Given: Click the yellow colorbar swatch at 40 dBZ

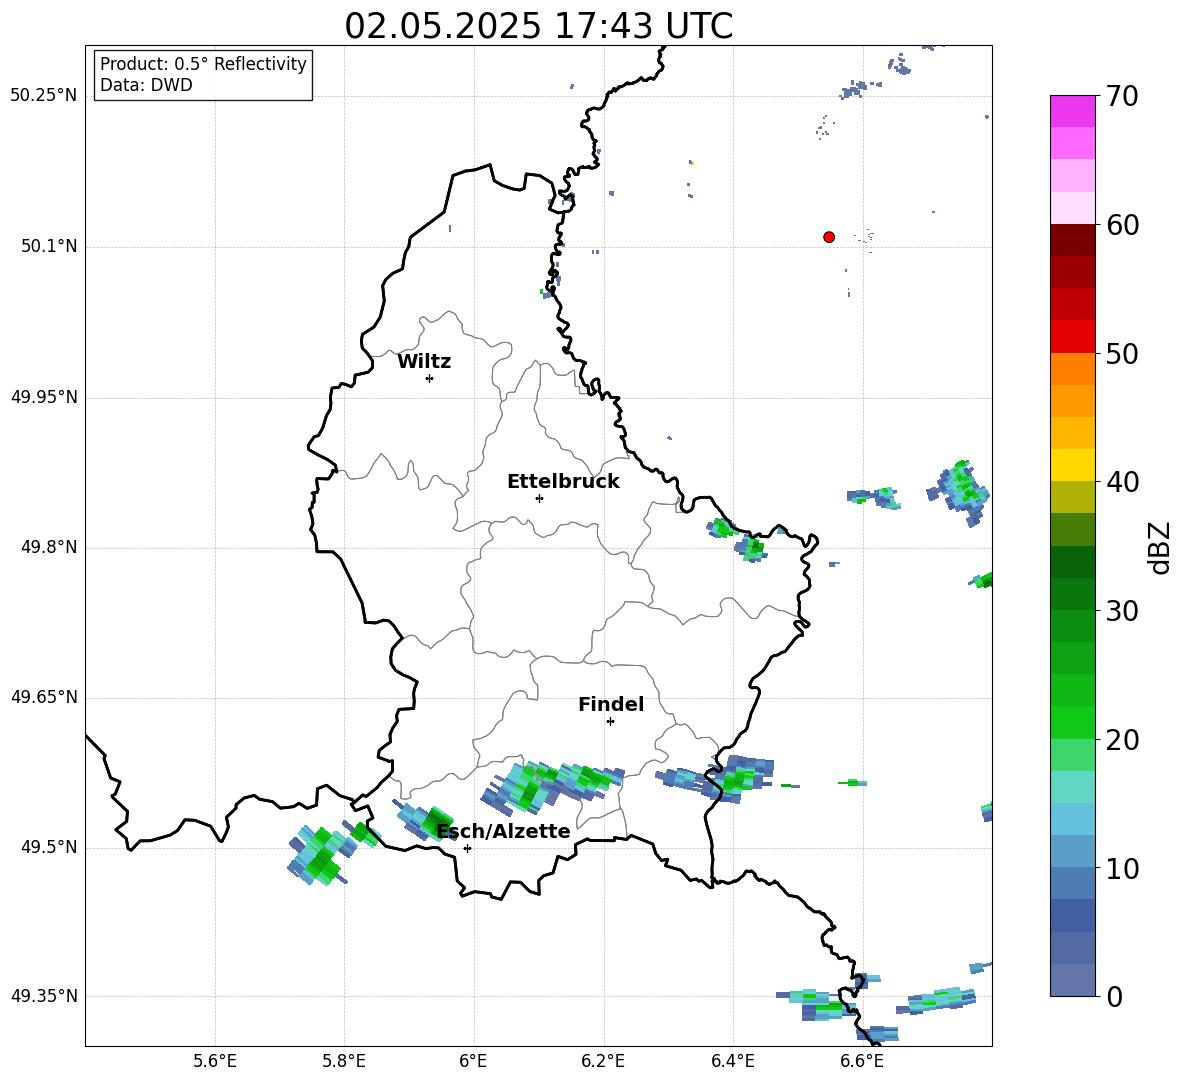Looking at the screenshot, I should 1073,465.
